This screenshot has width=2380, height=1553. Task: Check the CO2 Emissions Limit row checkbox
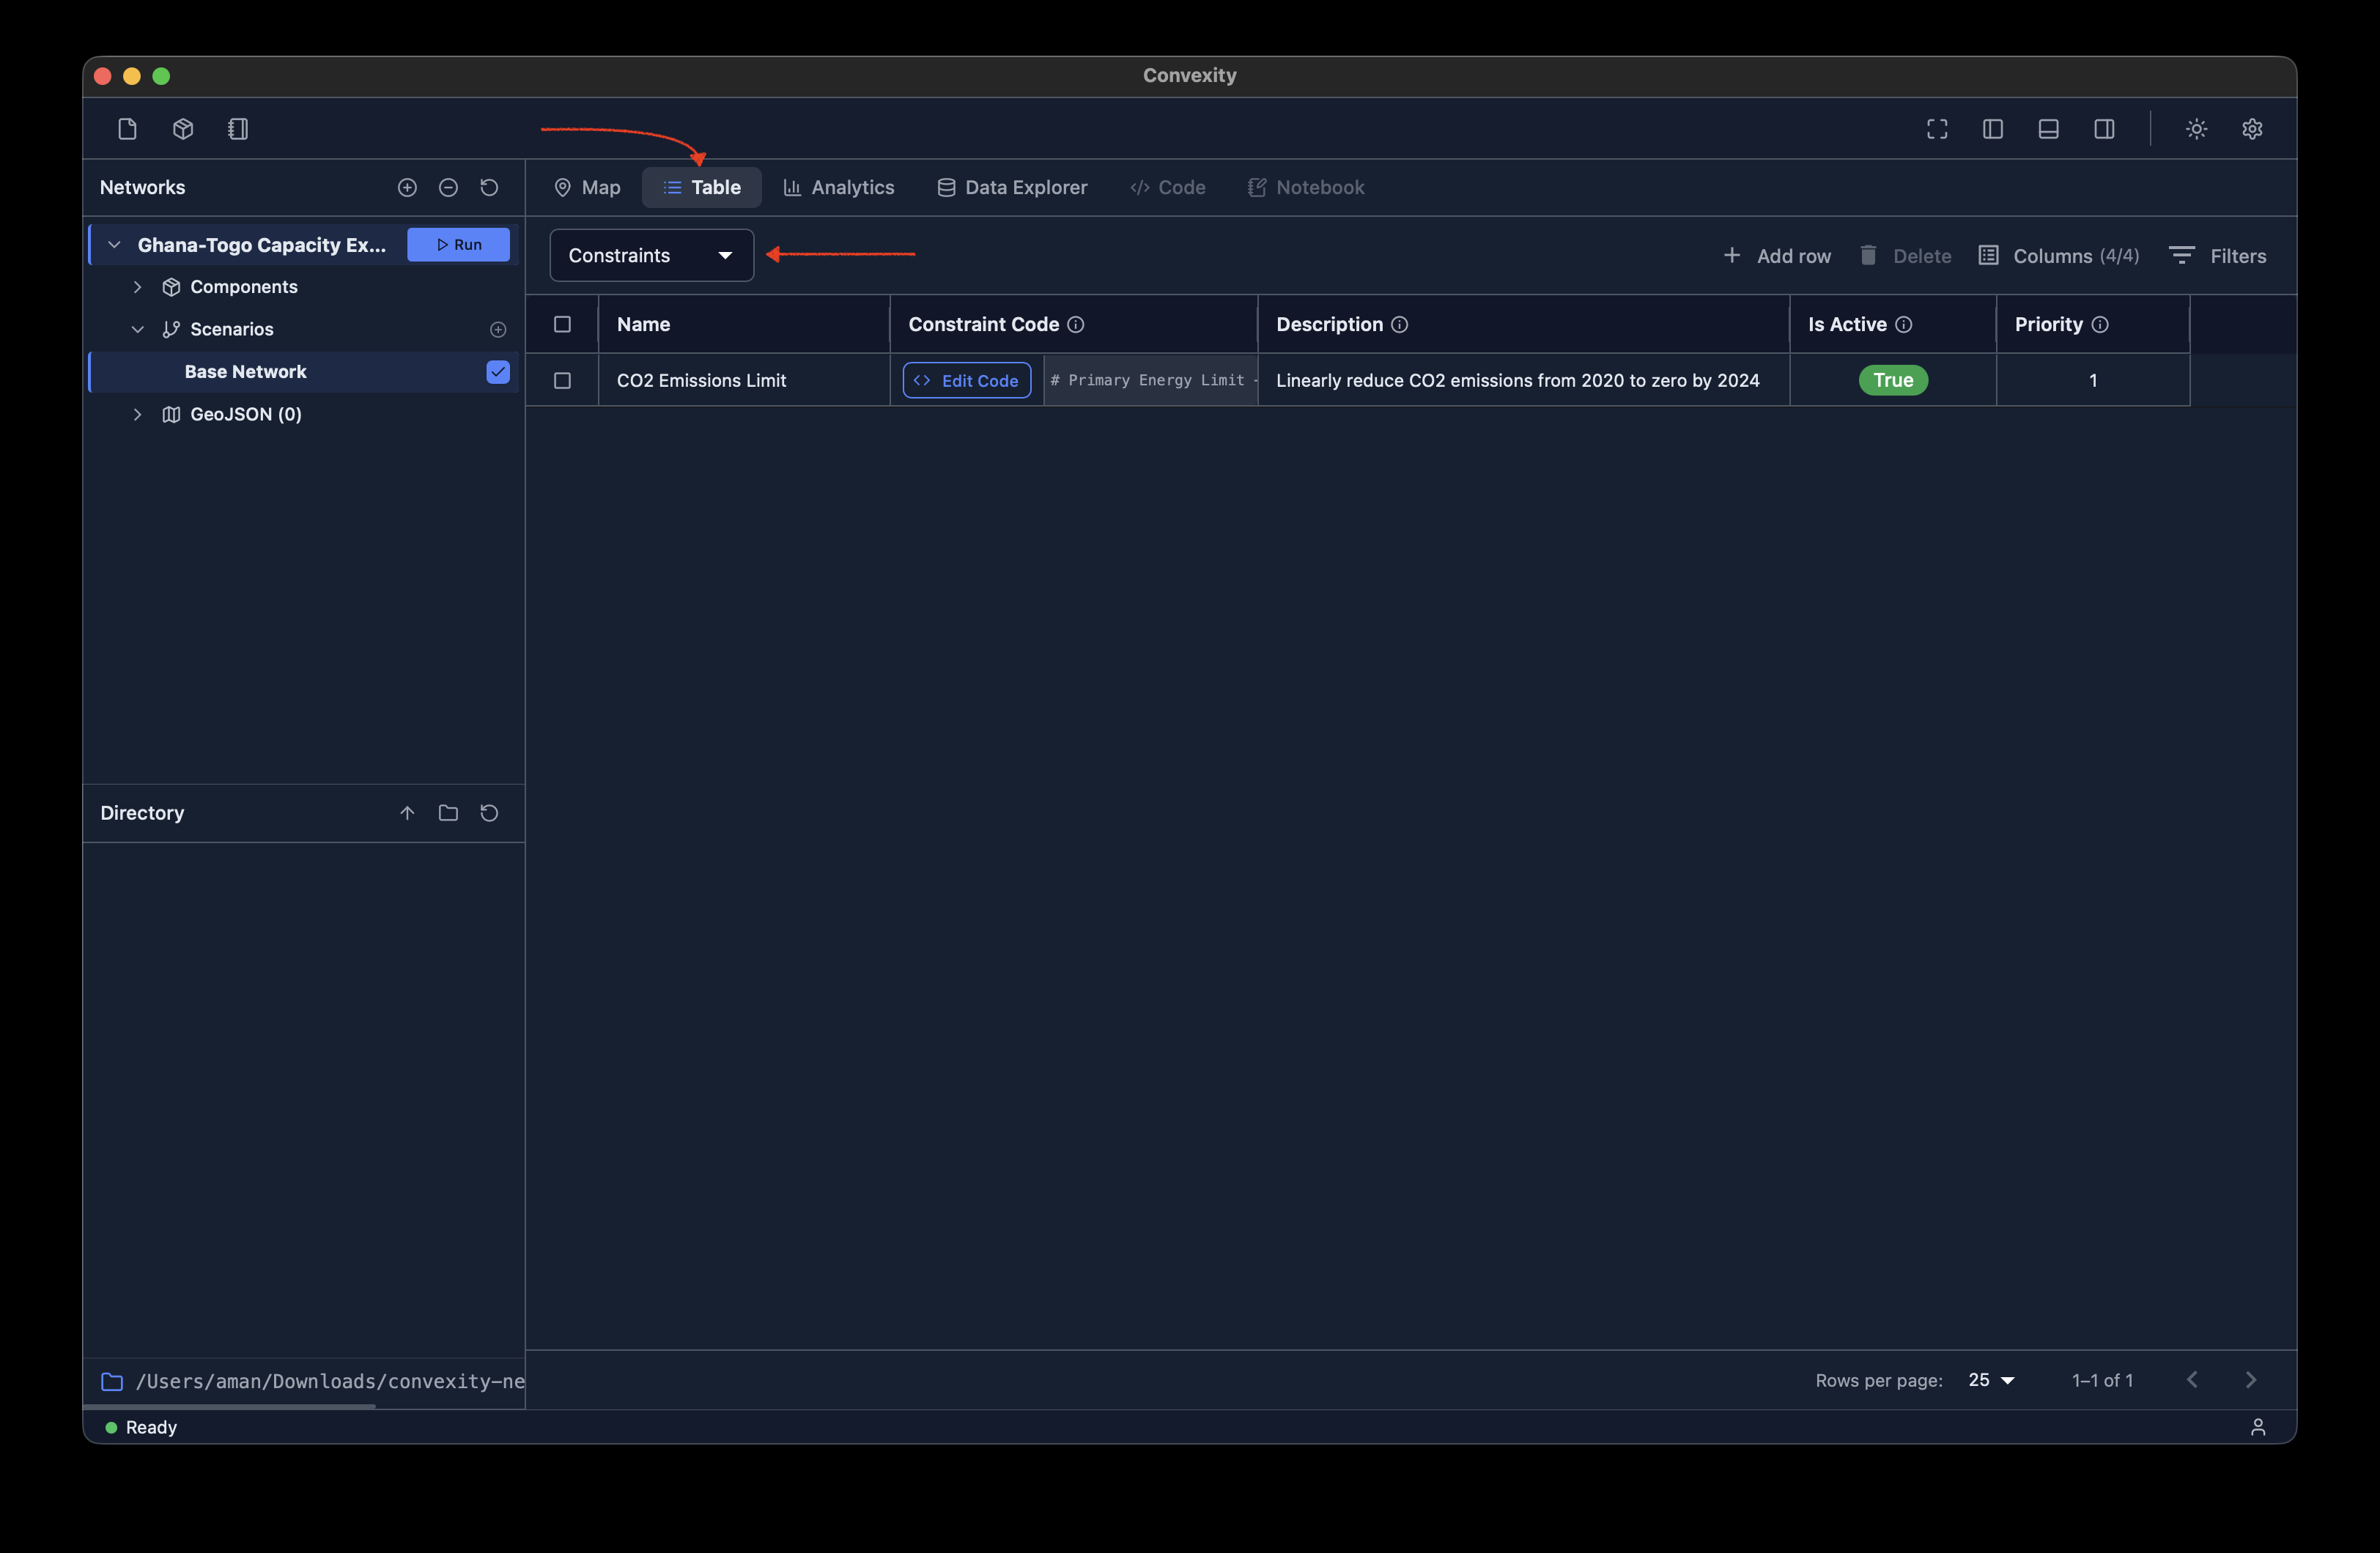562,381
